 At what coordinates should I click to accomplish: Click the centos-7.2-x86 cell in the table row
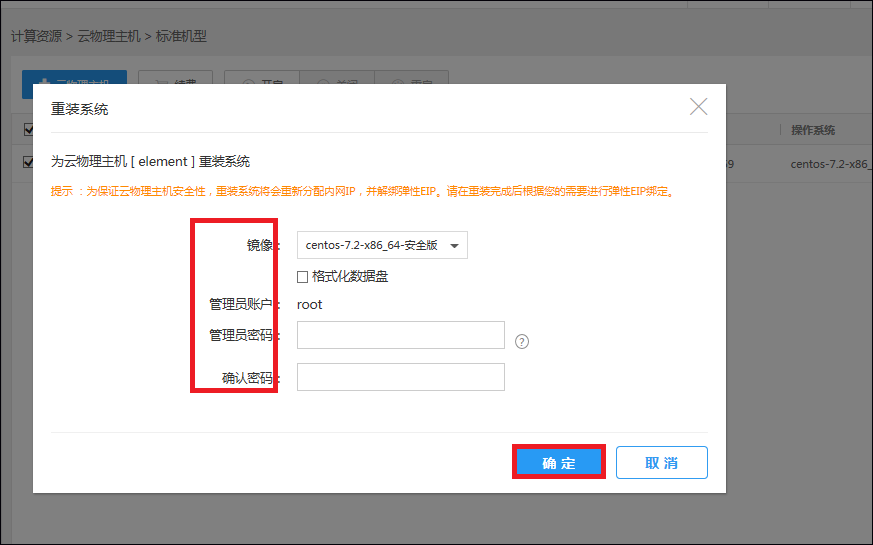coord(828,164)
